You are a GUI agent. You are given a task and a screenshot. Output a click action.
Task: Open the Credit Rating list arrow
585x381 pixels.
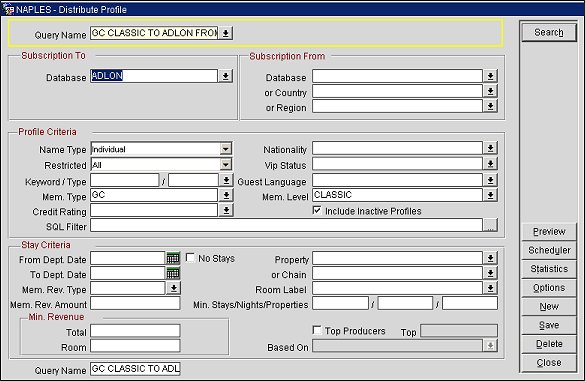coord(226,210)
